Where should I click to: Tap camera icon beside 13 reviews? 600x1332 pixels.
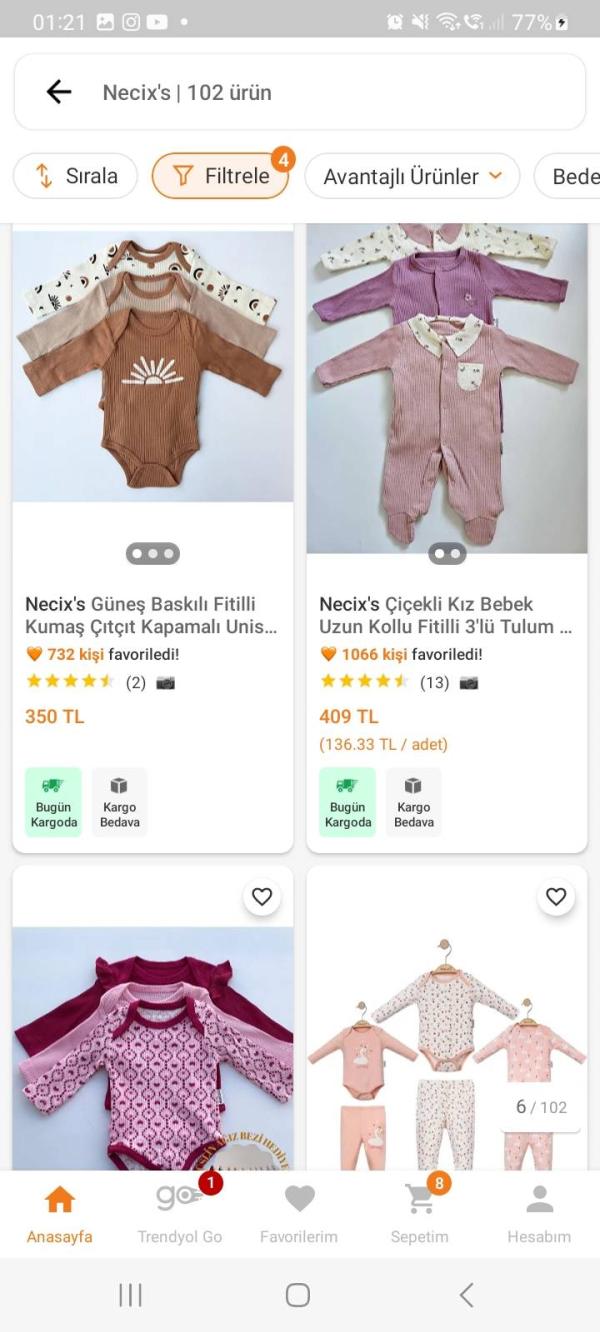pos(468,683)
